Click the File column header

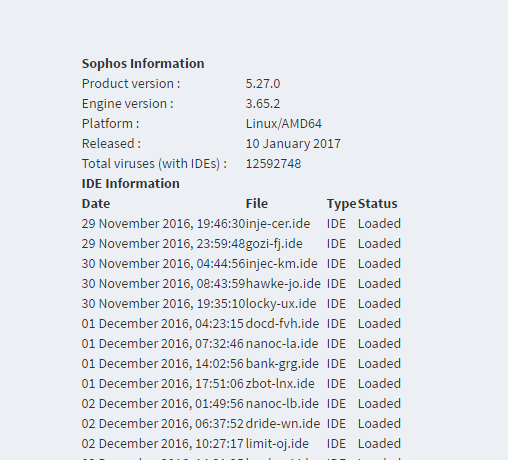(257, 204)
